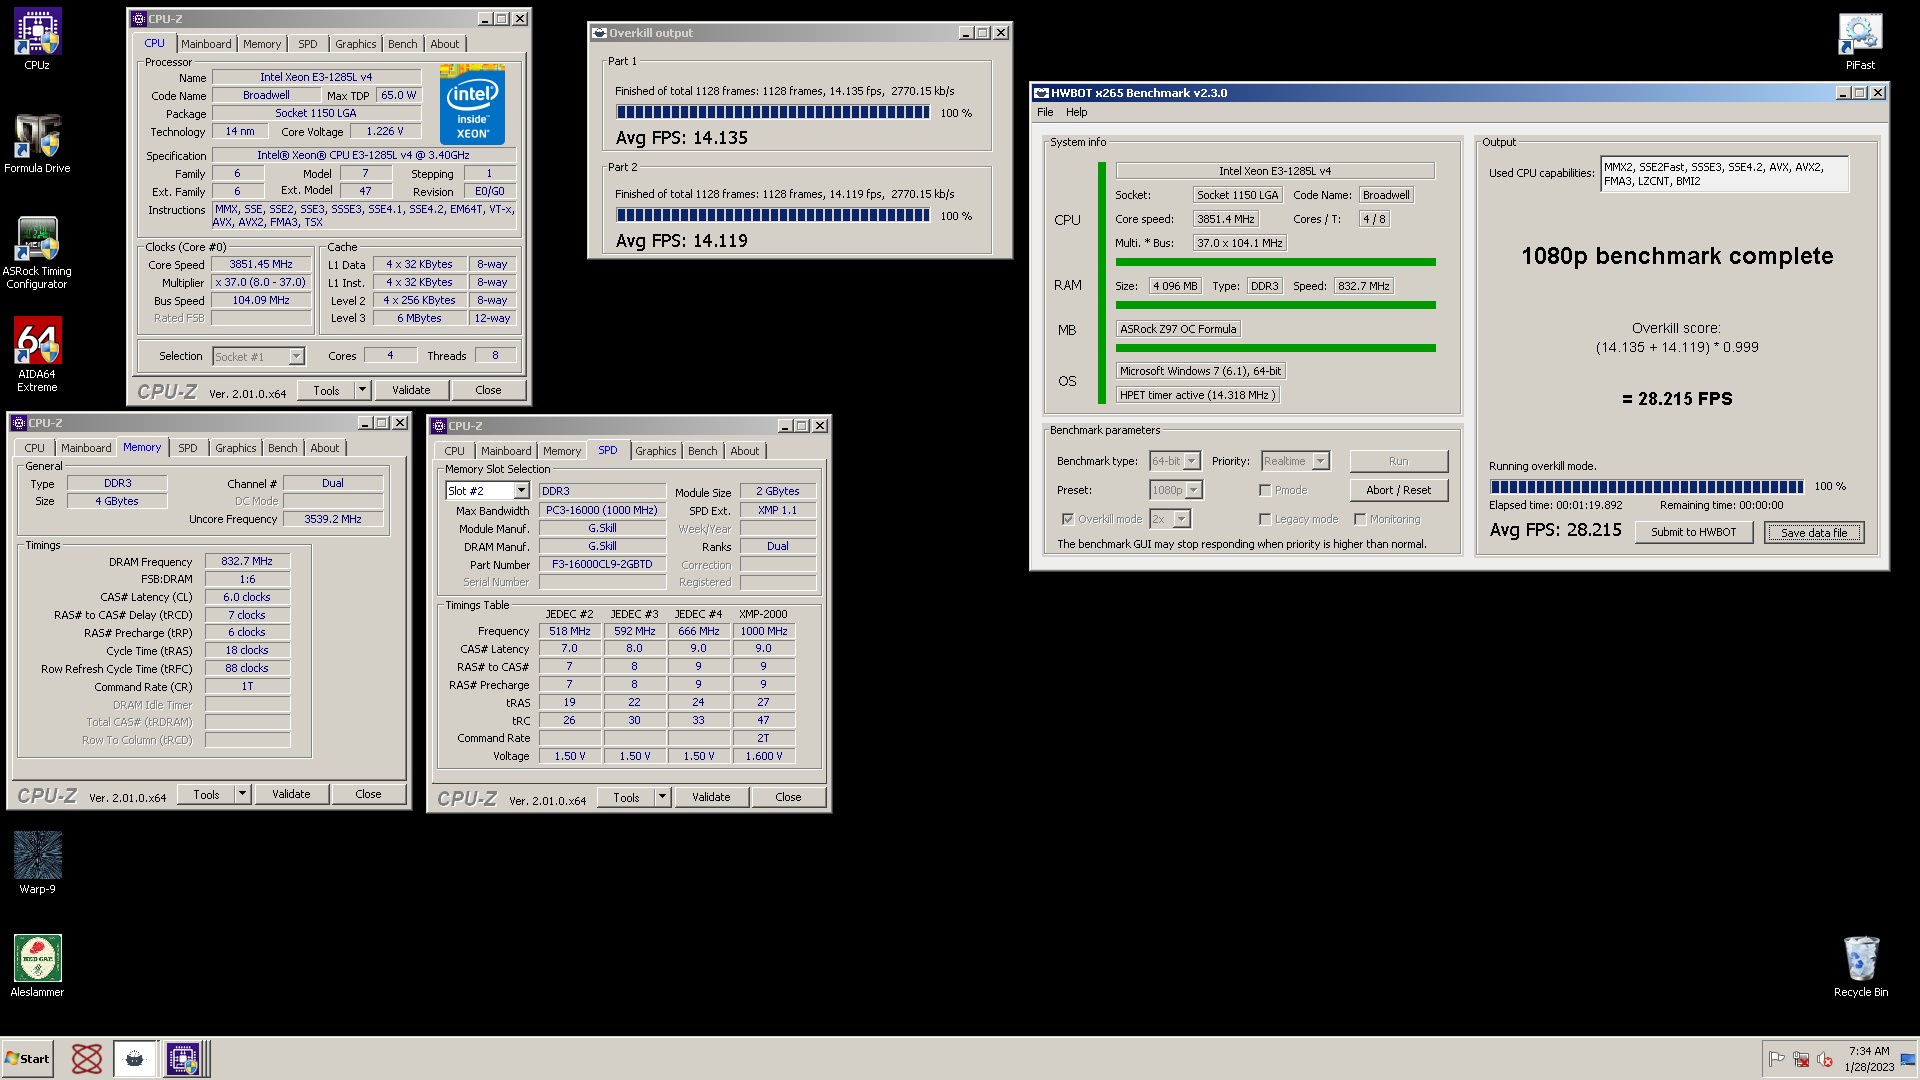This screenshot has width=1920, height=1080.
Task: Open the File menu in HWBOT x265
Action: [1045, 112]
